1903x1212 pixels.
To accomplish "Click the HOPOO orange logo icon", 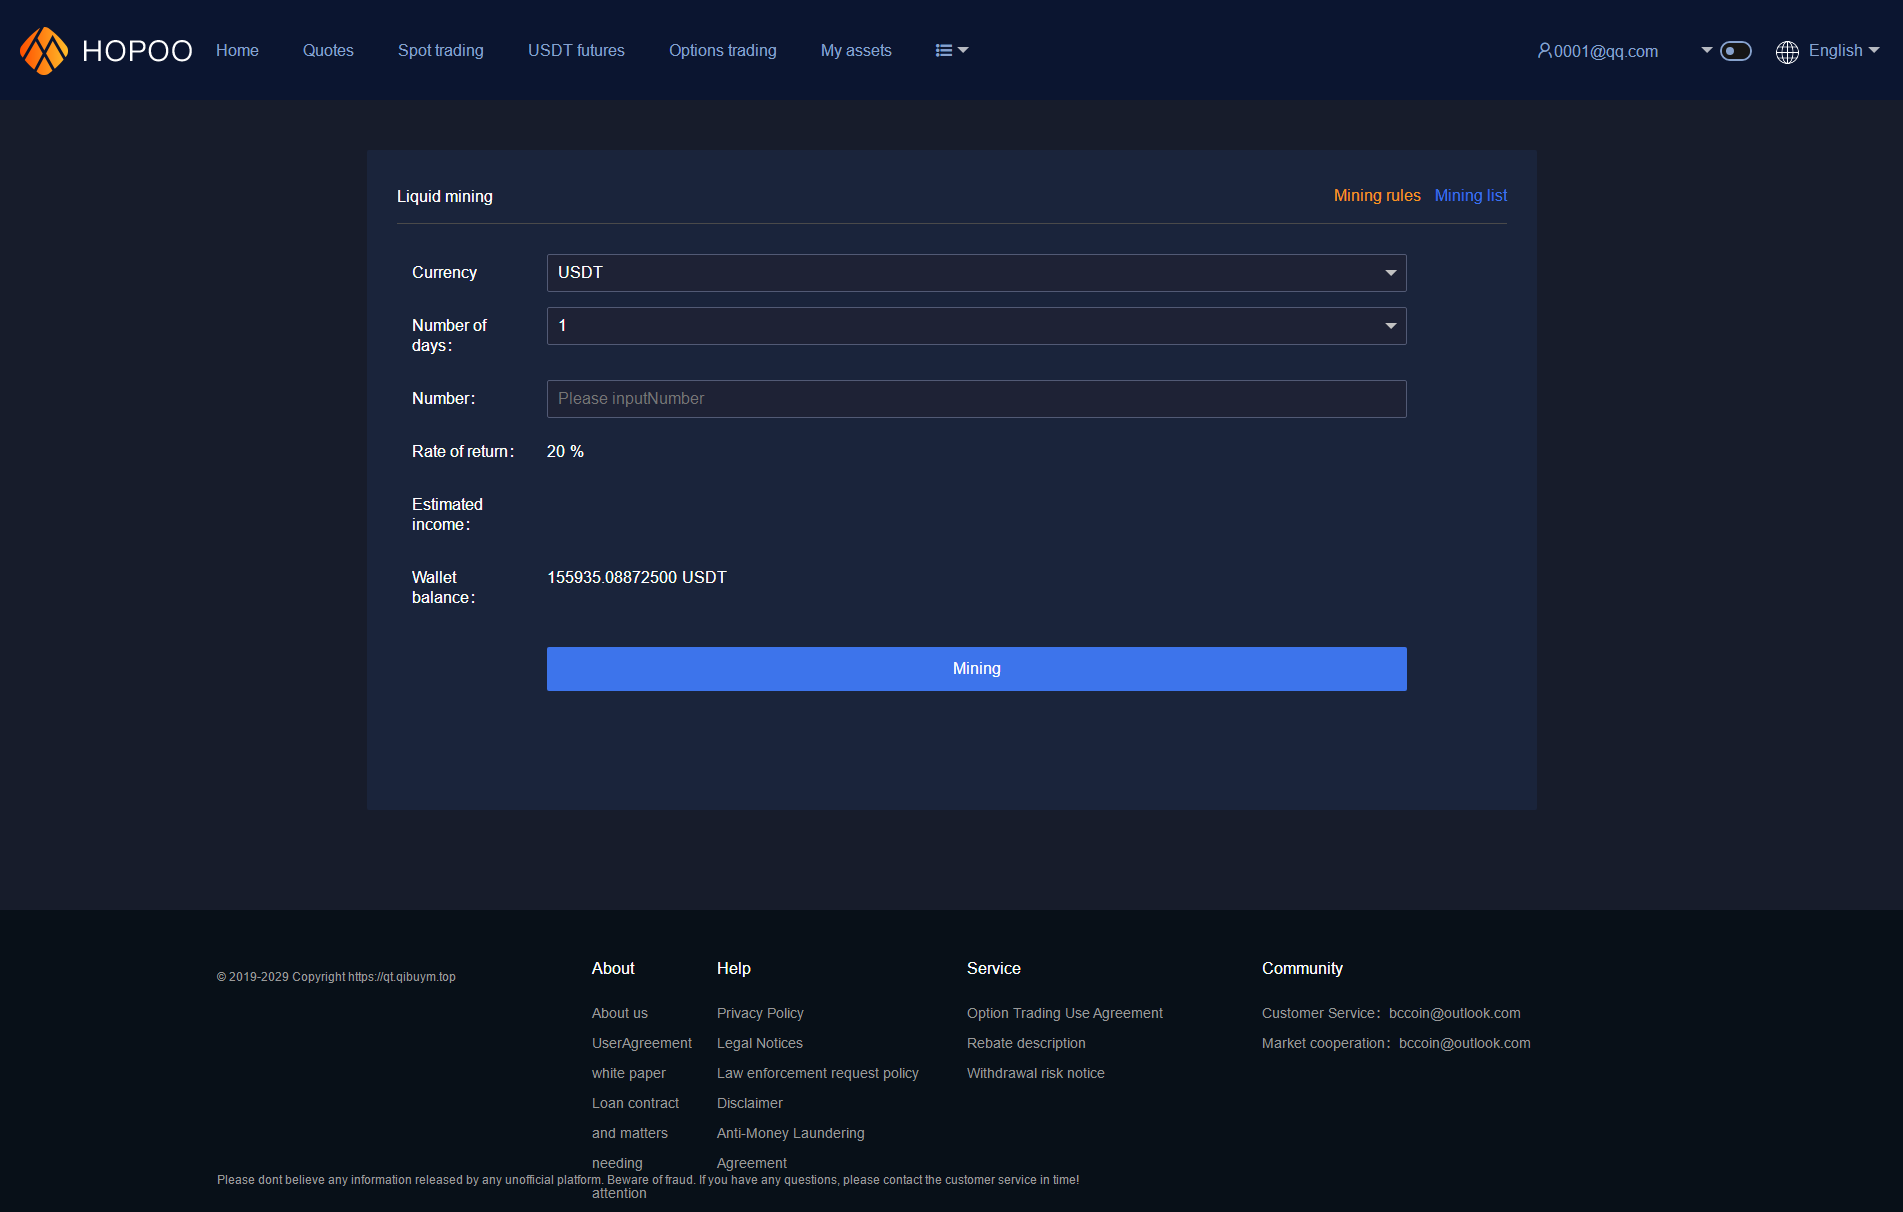I will point(44,50).
